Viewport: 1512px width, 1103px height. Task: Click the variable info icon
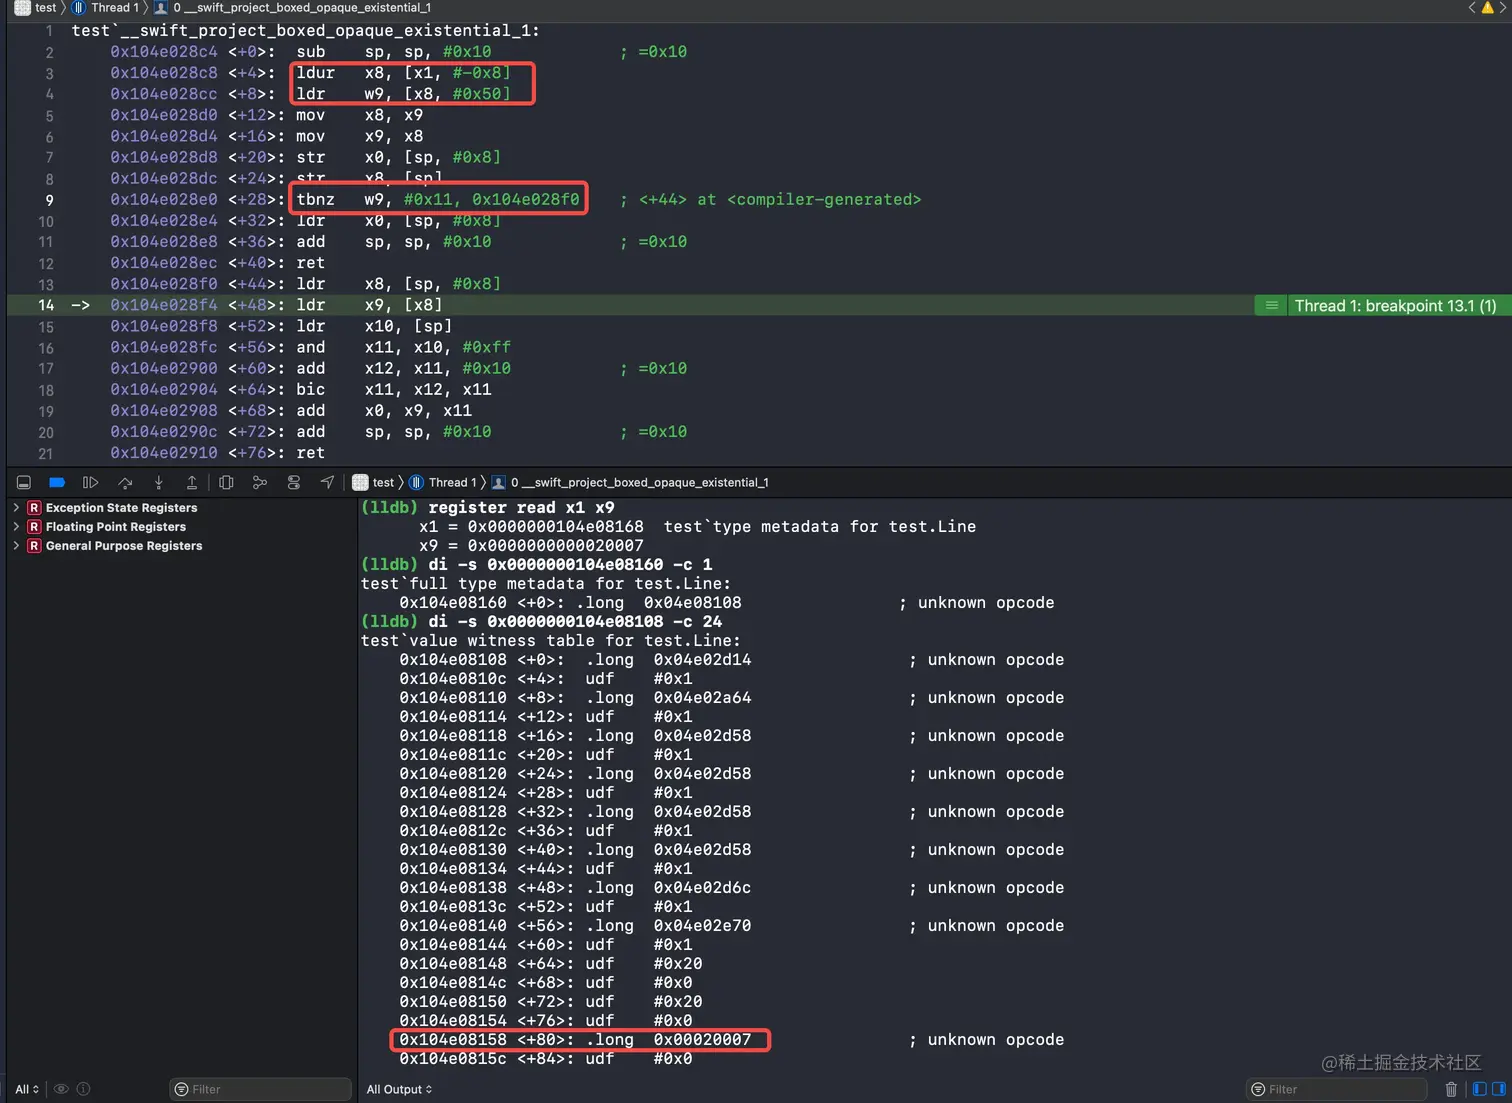pyautogui.click(x=84, y=1090)
